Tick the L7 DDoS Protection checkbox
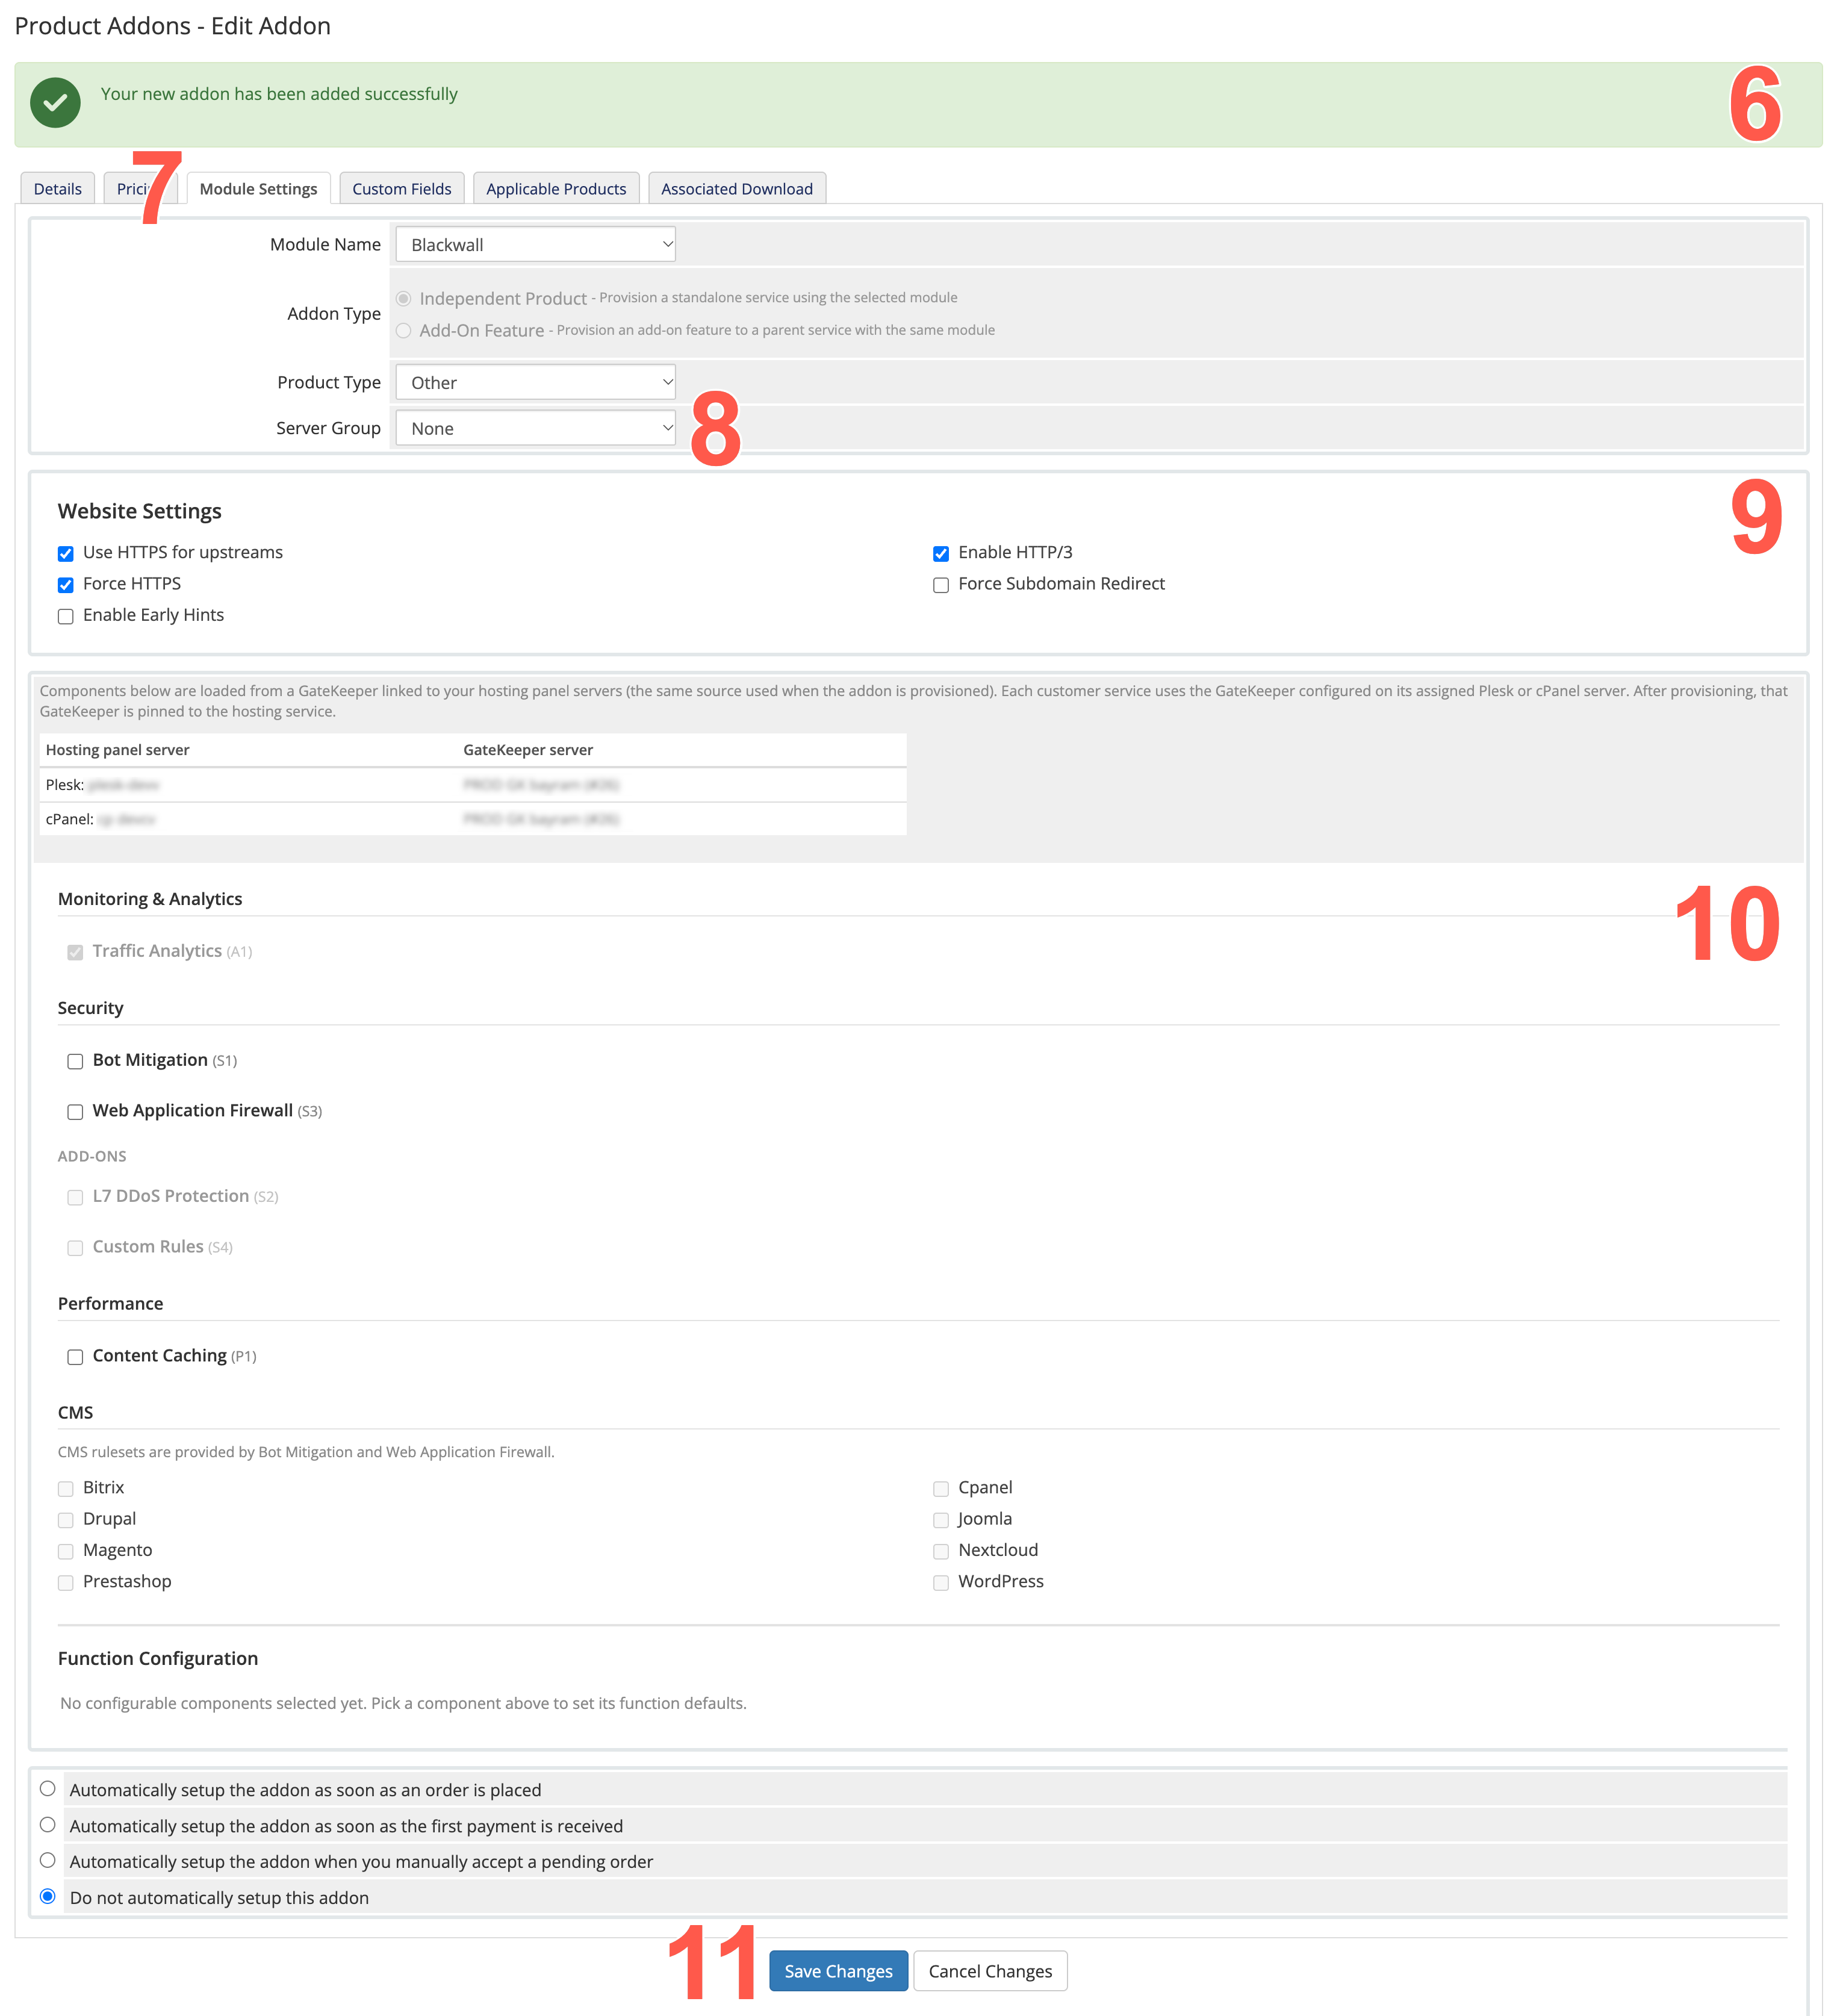 [x=75, y=1197]
